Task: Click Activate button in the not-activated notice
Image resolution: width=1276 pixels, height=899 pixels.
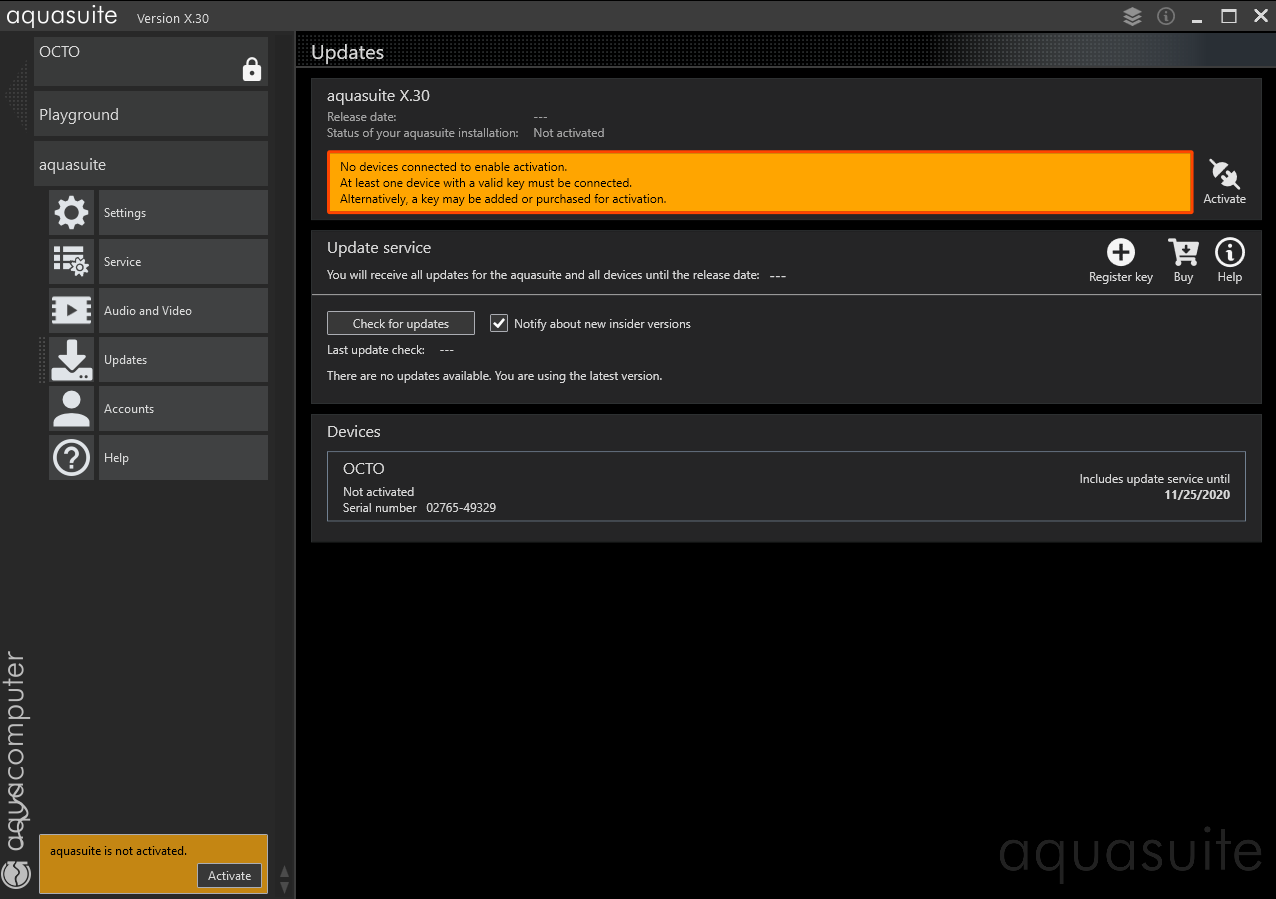Action: point(229,875)
